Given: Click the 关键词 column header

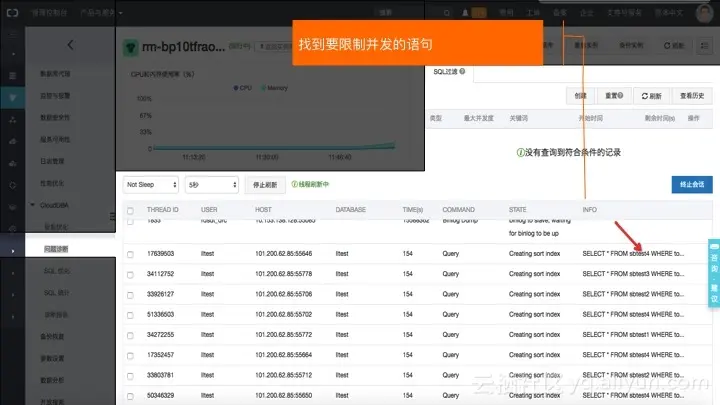Looking at the screenshot, I should 518,118.
